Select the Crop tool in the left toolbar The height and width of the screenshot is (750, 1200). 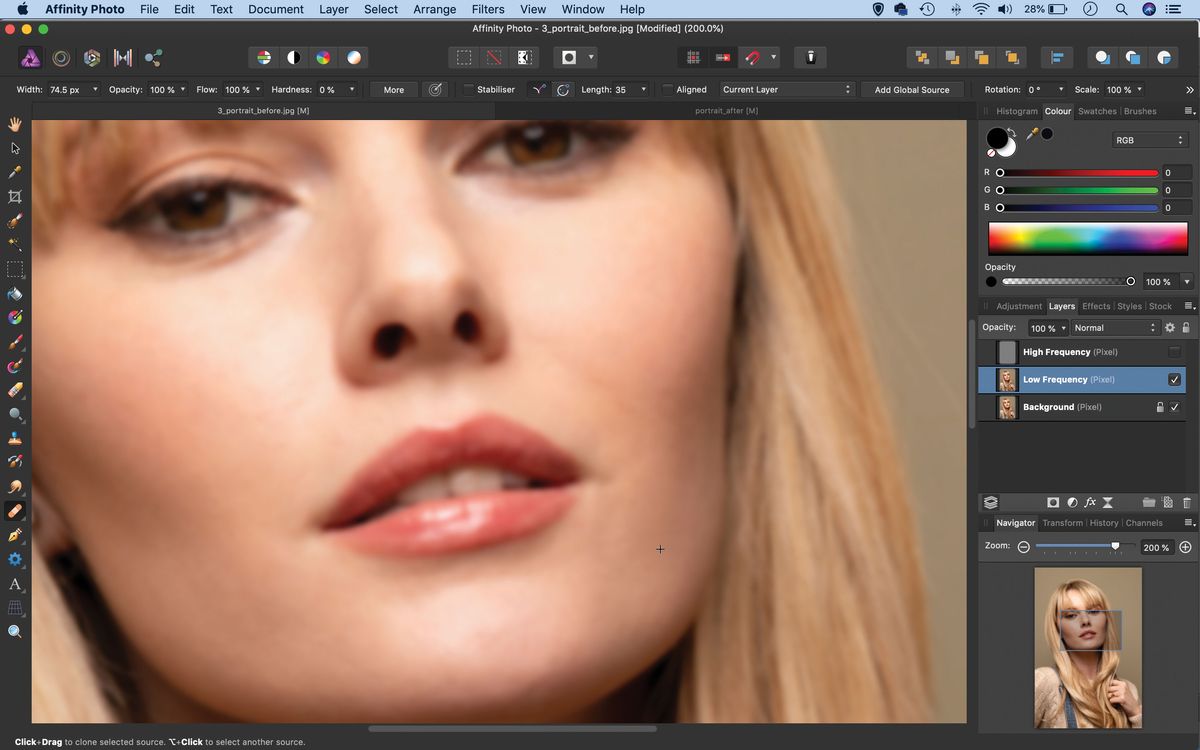pyautogui.click(x=15, y=196)
